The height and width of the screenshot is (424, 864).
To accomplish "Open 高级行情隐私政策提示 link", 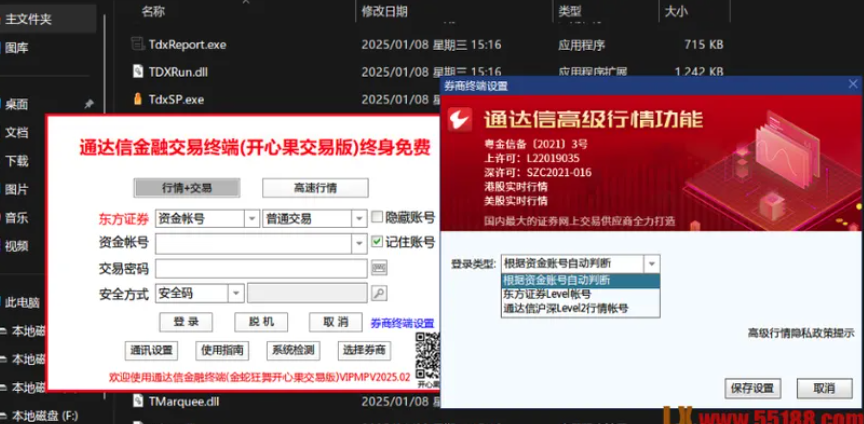I will [801, 333].
